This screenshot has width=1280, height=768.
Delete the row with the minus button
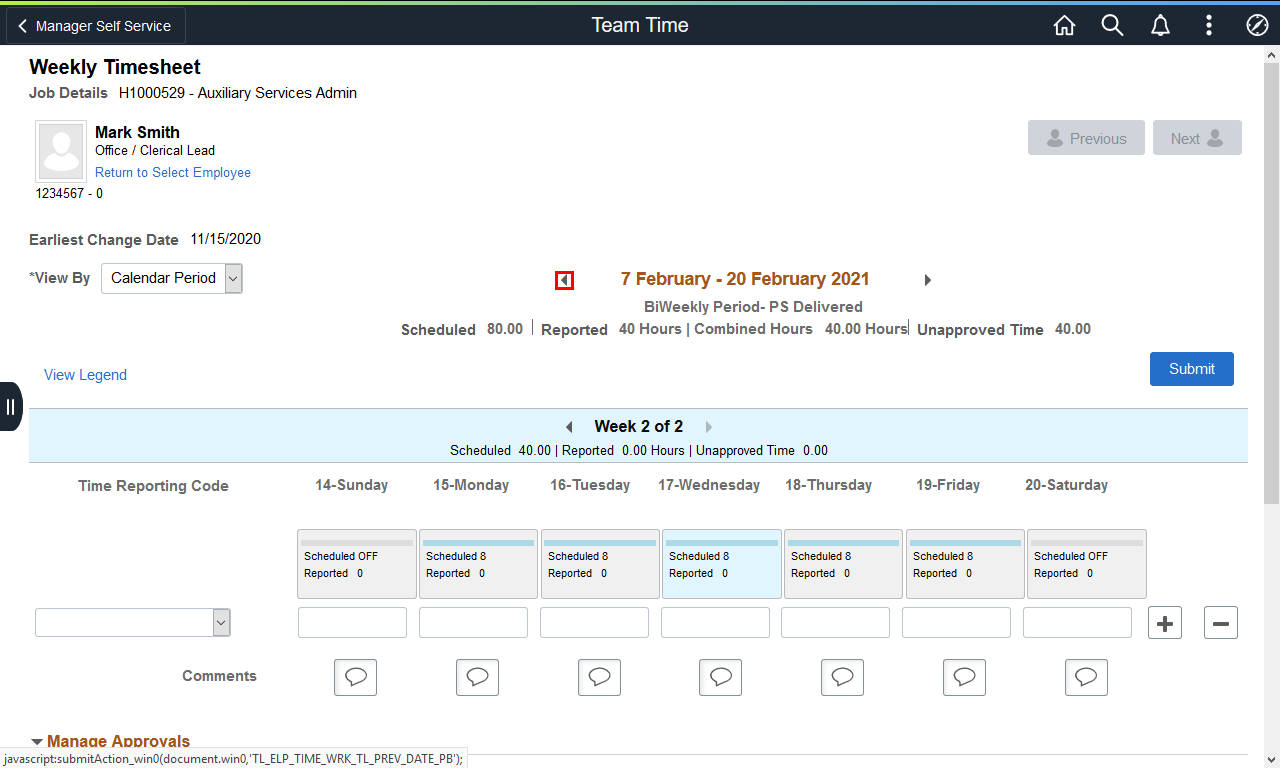[1221, 623]
